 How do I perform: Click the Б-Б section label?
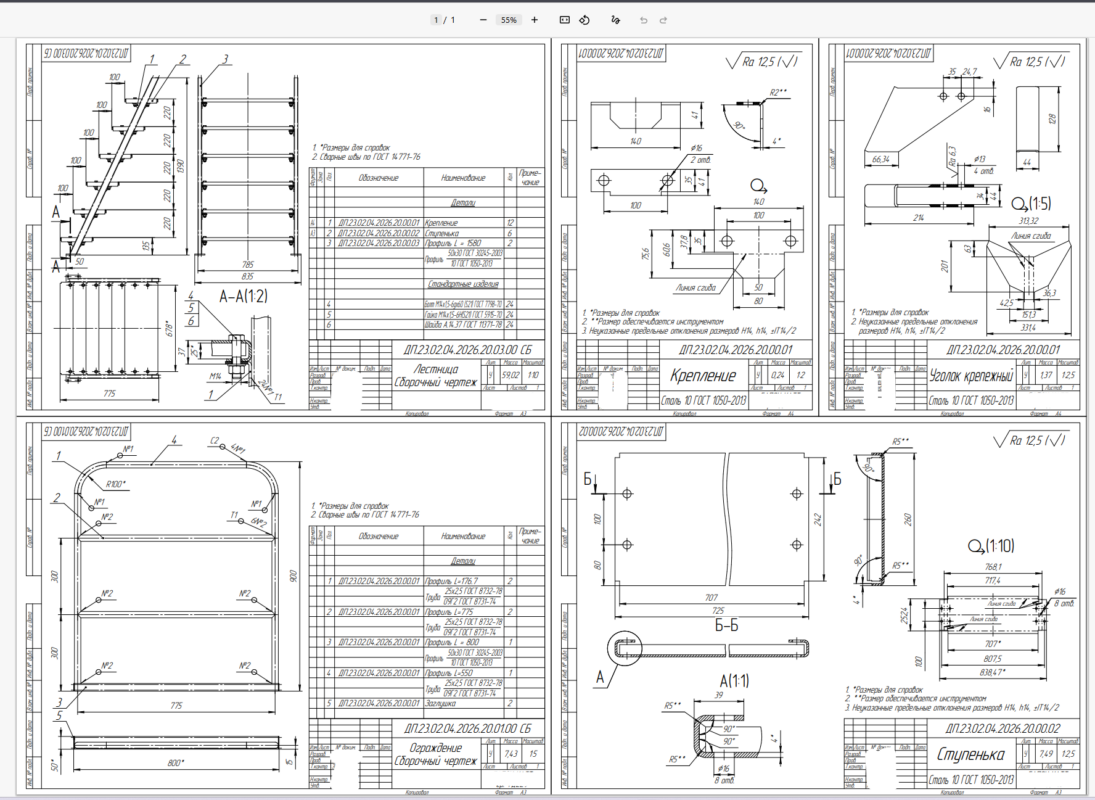(726, 625)
